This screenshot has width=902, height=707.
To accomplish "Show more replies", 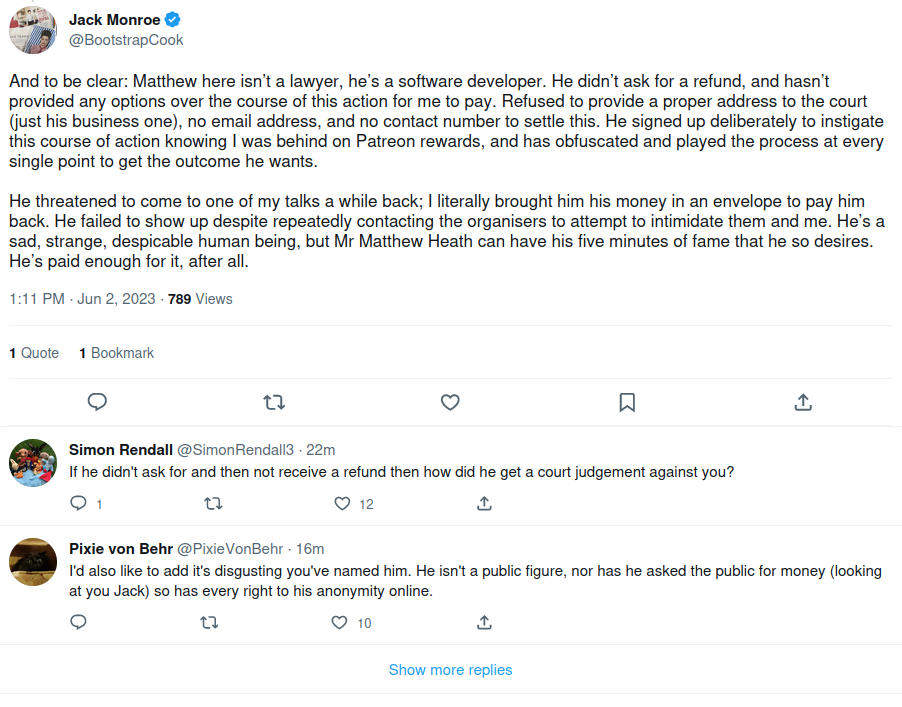I will click(450, 670).
